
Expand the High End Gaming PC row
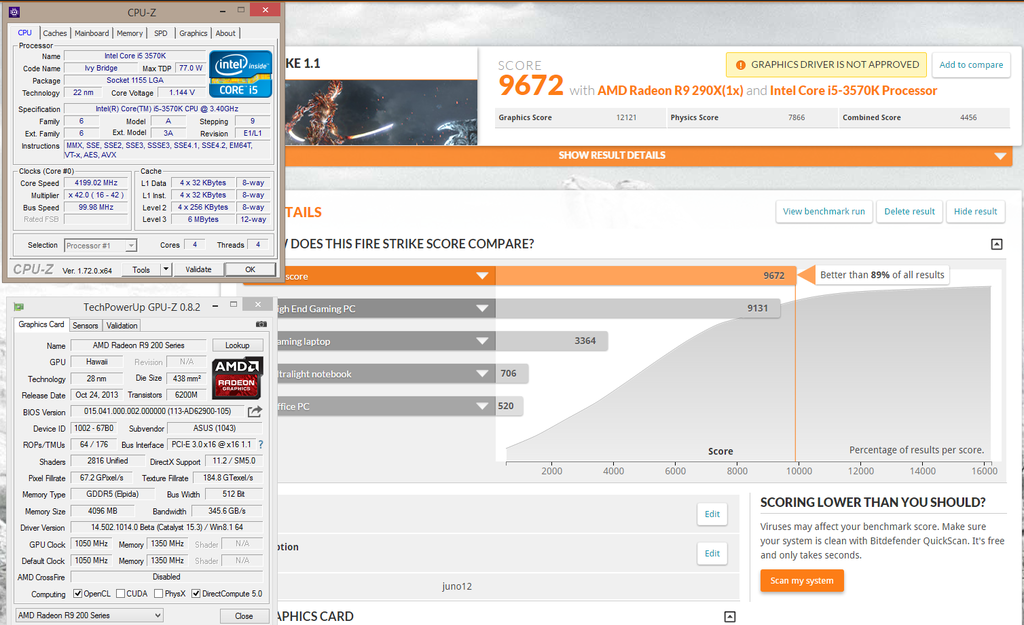coord(482,308)
